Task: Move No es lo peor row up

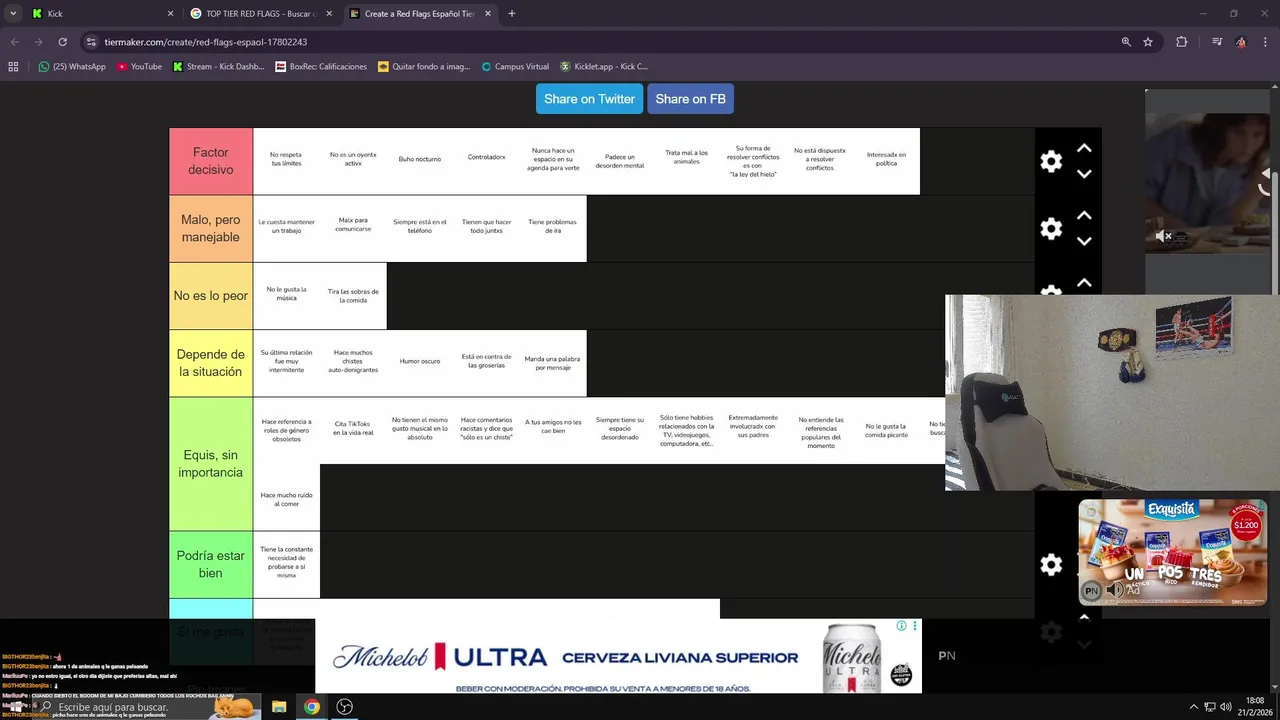Action: pyautogui.click(x=1084, y=283)
